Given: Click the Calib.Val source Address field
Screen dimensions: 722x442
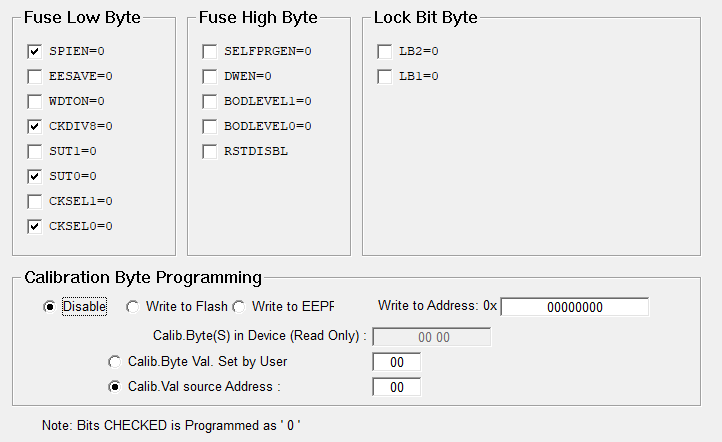Looking at the screenshot, I should point(396,386).
